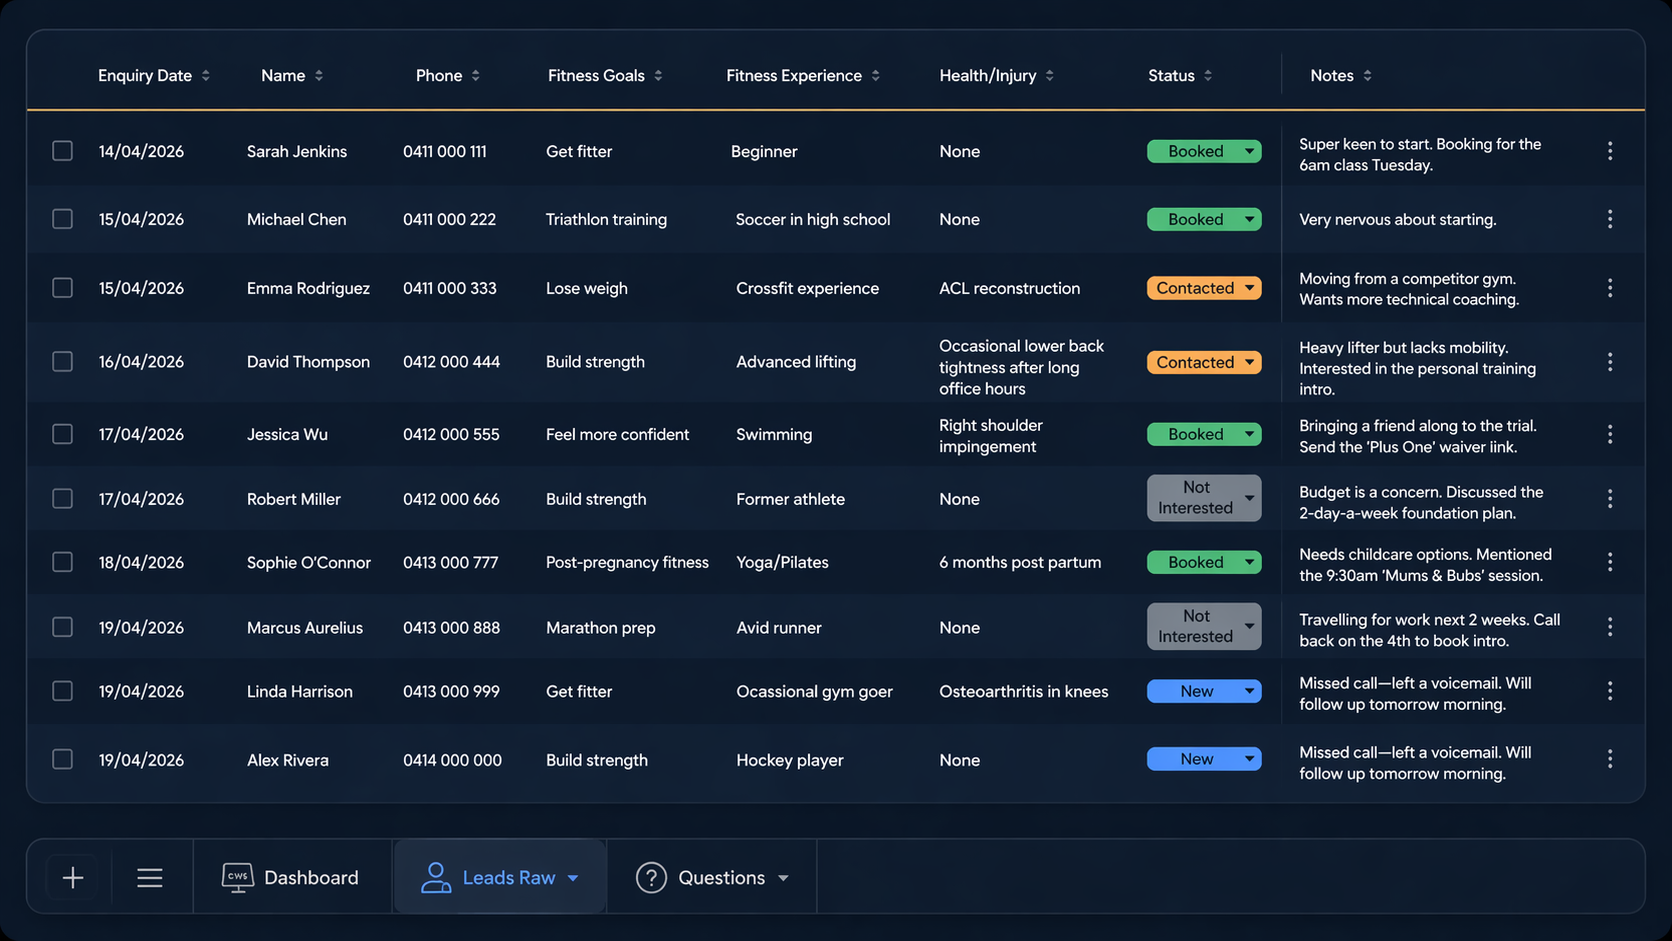Image resolution: width=1672 pixels, height=941 pixels.
Task: Open row menu for Jessica Wu
Action: pyautogui.click(x=1609, y=434)
